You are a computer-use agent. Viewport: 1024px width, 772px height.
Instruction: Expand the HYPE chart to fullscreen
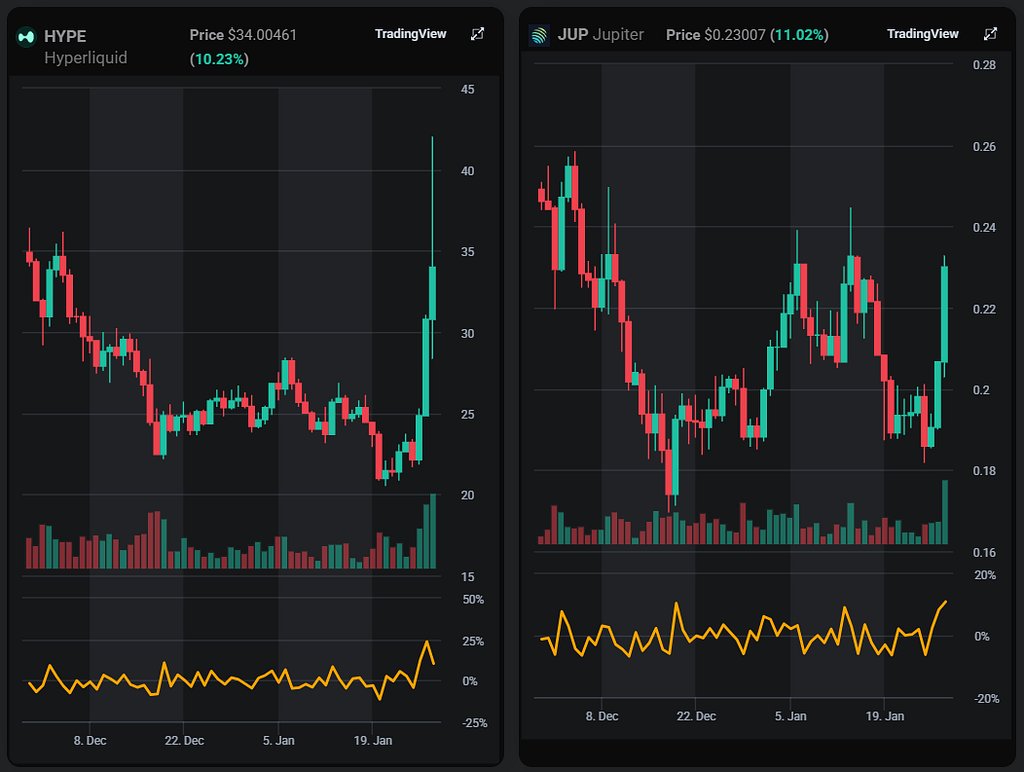point(477,34)
